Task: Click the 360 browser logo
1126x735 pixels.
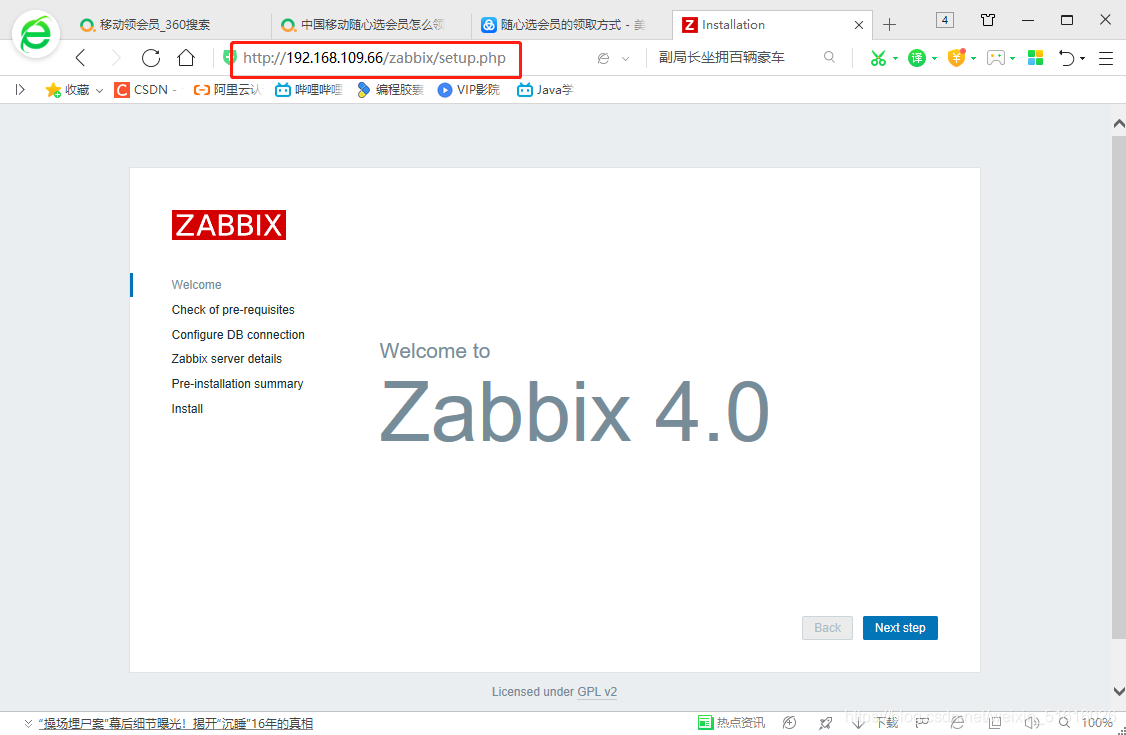Action: click(36, 34)
